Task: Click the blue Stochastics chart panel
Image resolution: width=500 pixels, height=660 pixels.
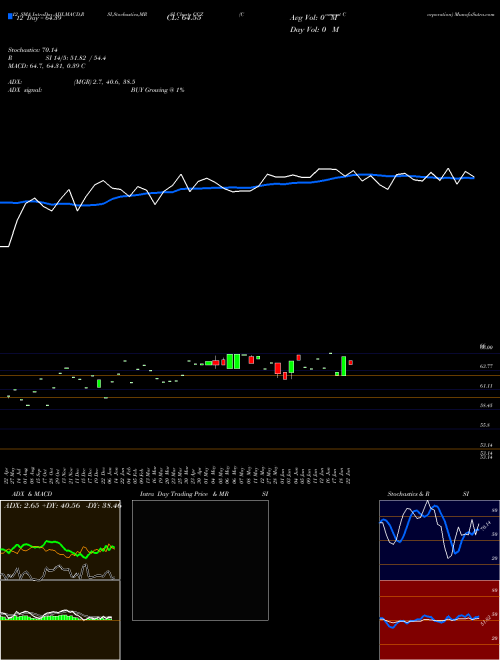Action: tap(439, 540)
